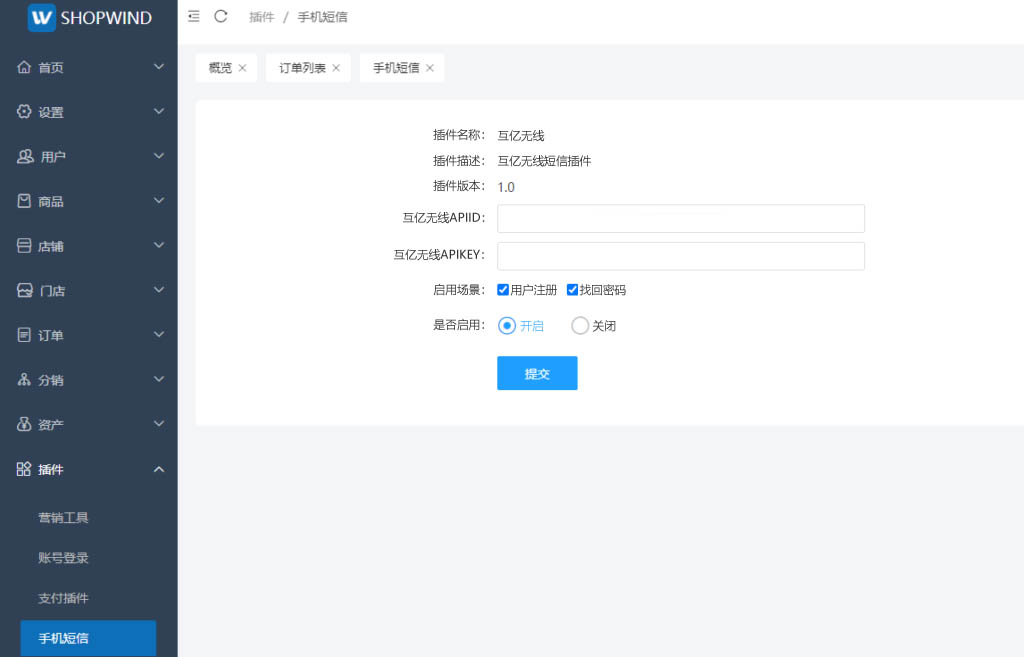Click the 设置 gear menu icon
This screenshot has height=657, width=1024.
click(25, 112)
